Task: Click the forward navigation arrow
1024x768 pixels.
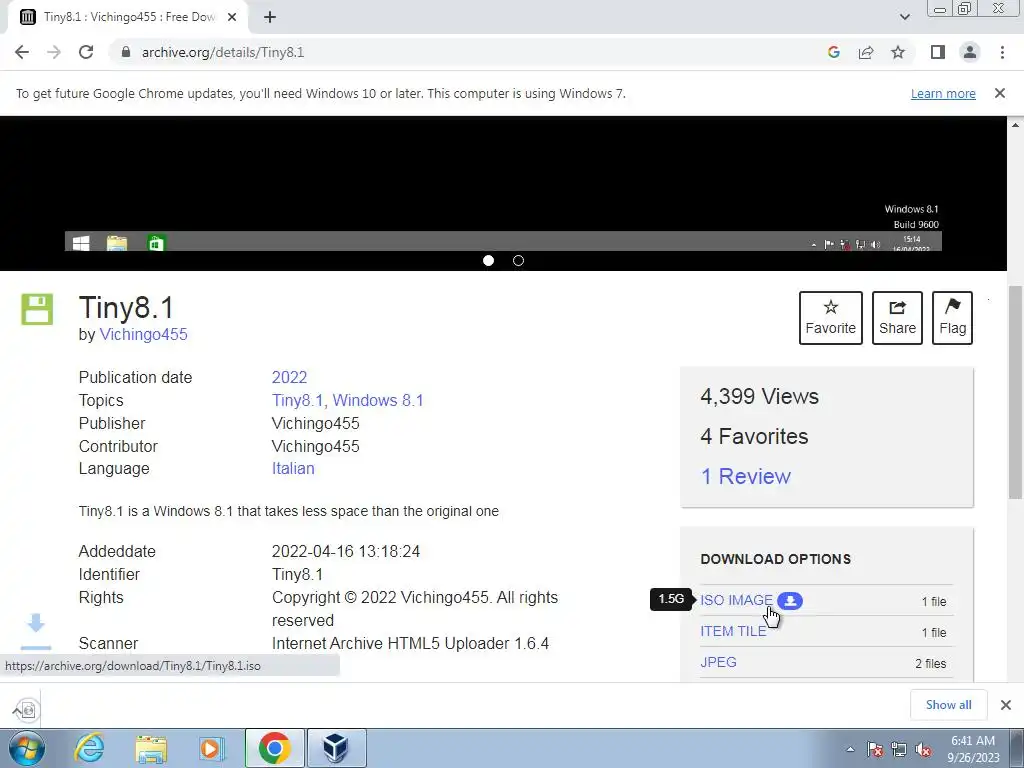Action: pos(54,52)
